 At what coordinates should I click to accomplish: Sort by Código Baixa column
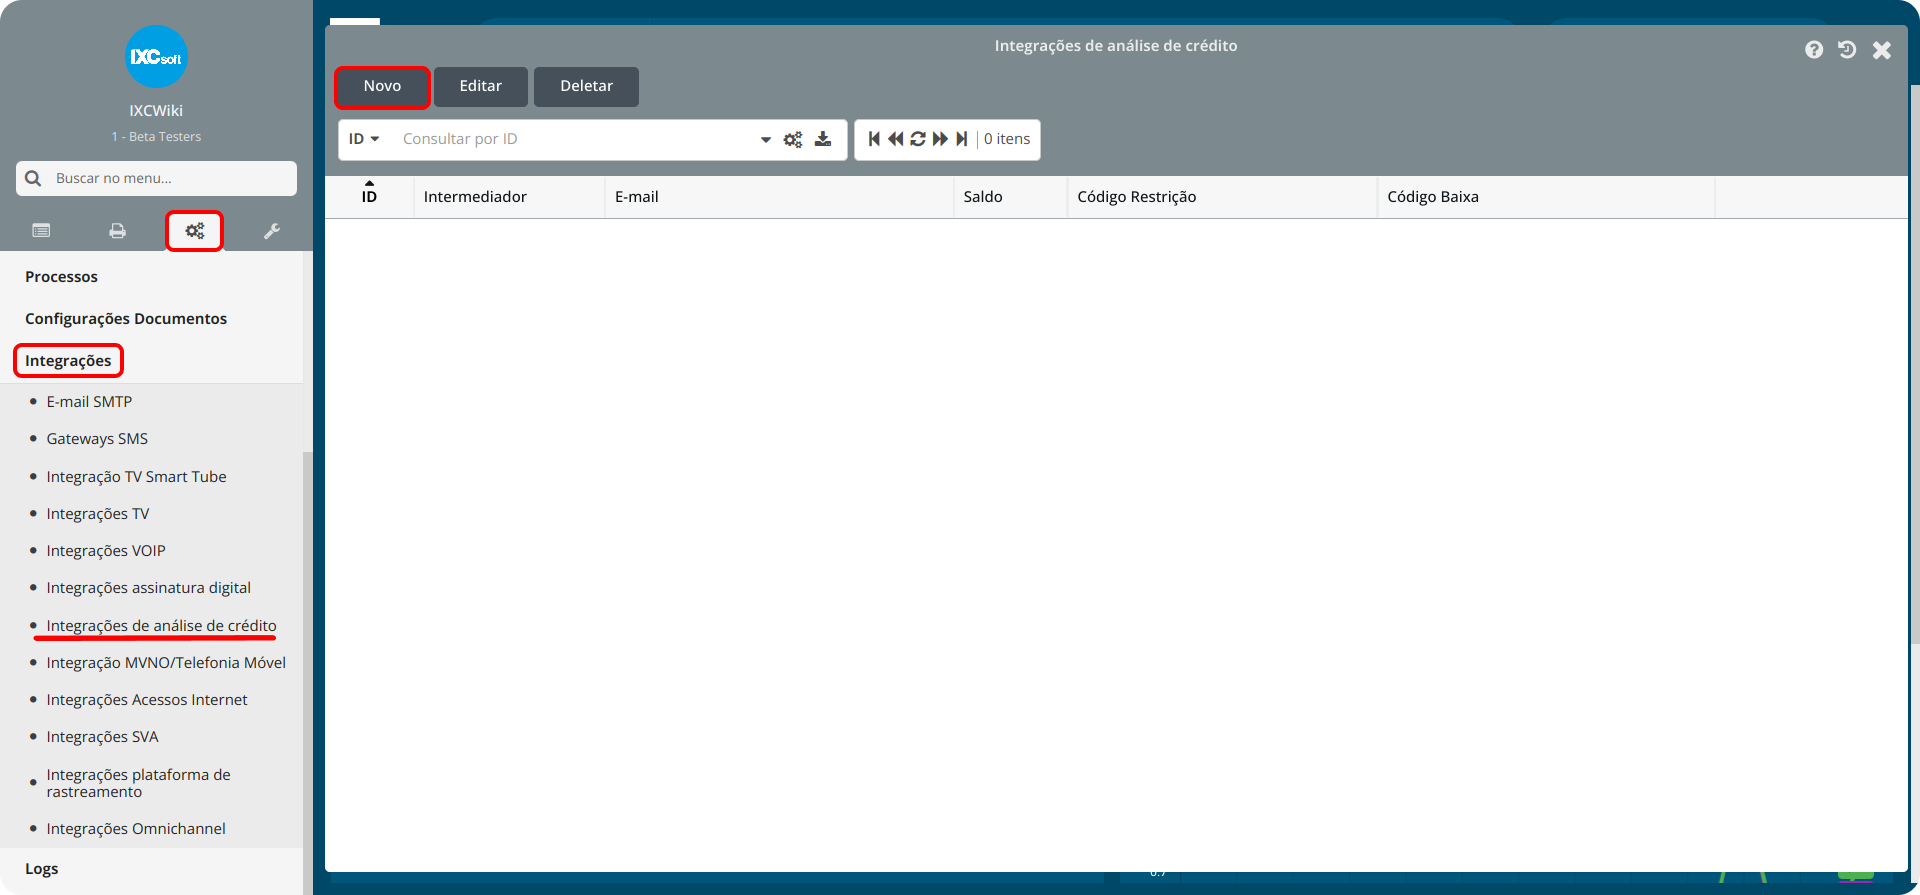pyautogui.click(x=1546, y=197)
